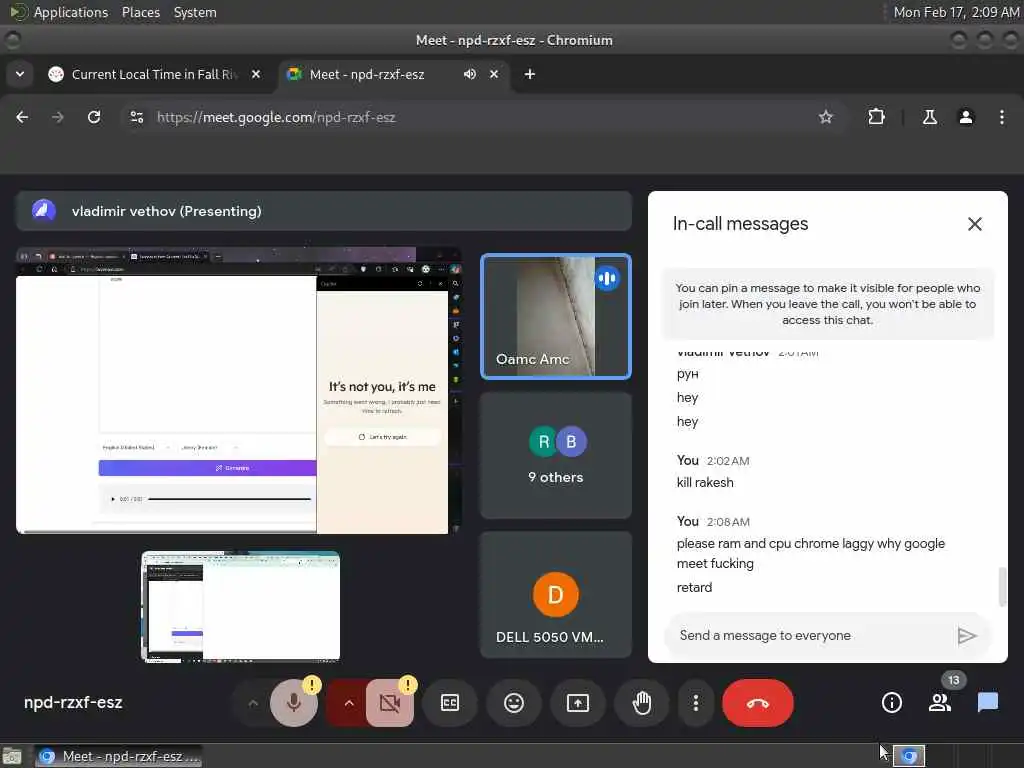The width and height of the screenshot is (1024, 768).
Task: Click the participant count badge 13
Action: 953,680
